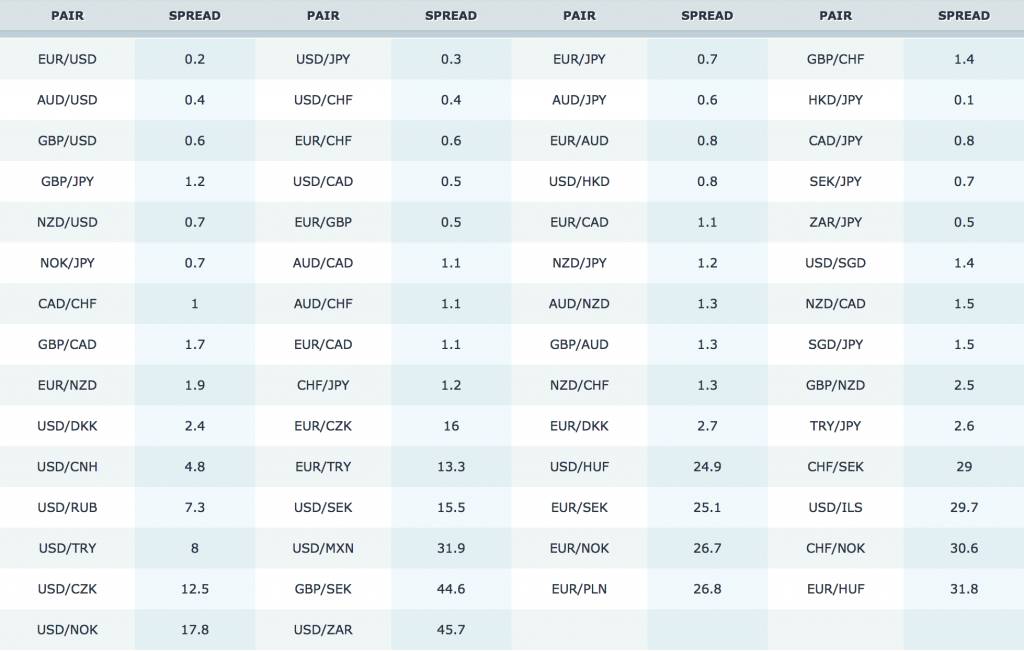Click the 44.6 spread for GBP/SEK
Image resolution: width=1024 pixels, height=651 pixels.
(451, 589)
